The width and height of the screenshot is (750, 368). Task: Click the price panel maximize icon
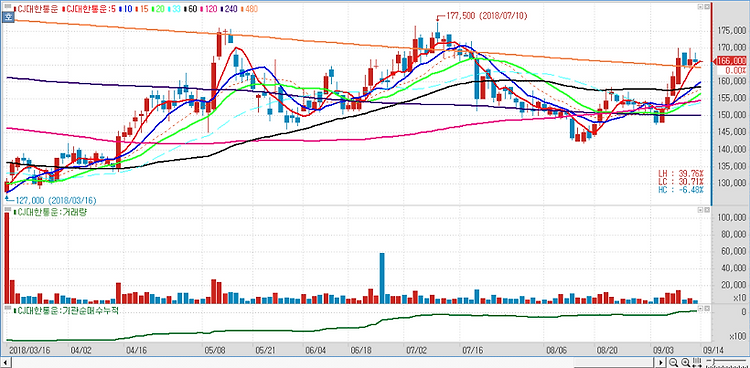click(x=700, y=7)
